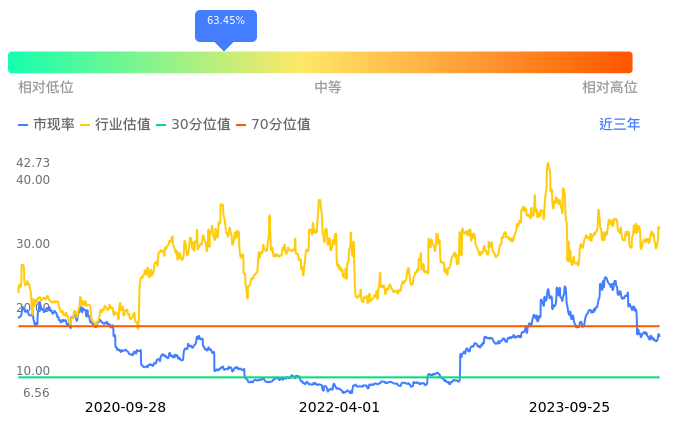Open the 近三年 time range selector
Screen dimensions: 686x442
coord(619,125)
